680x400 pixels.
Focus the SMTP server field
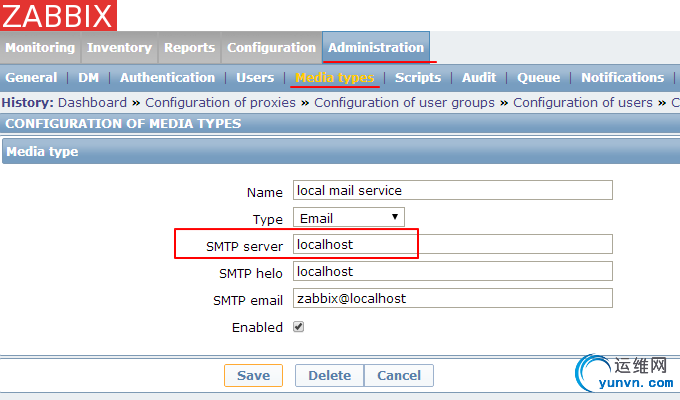coord(453,244)
